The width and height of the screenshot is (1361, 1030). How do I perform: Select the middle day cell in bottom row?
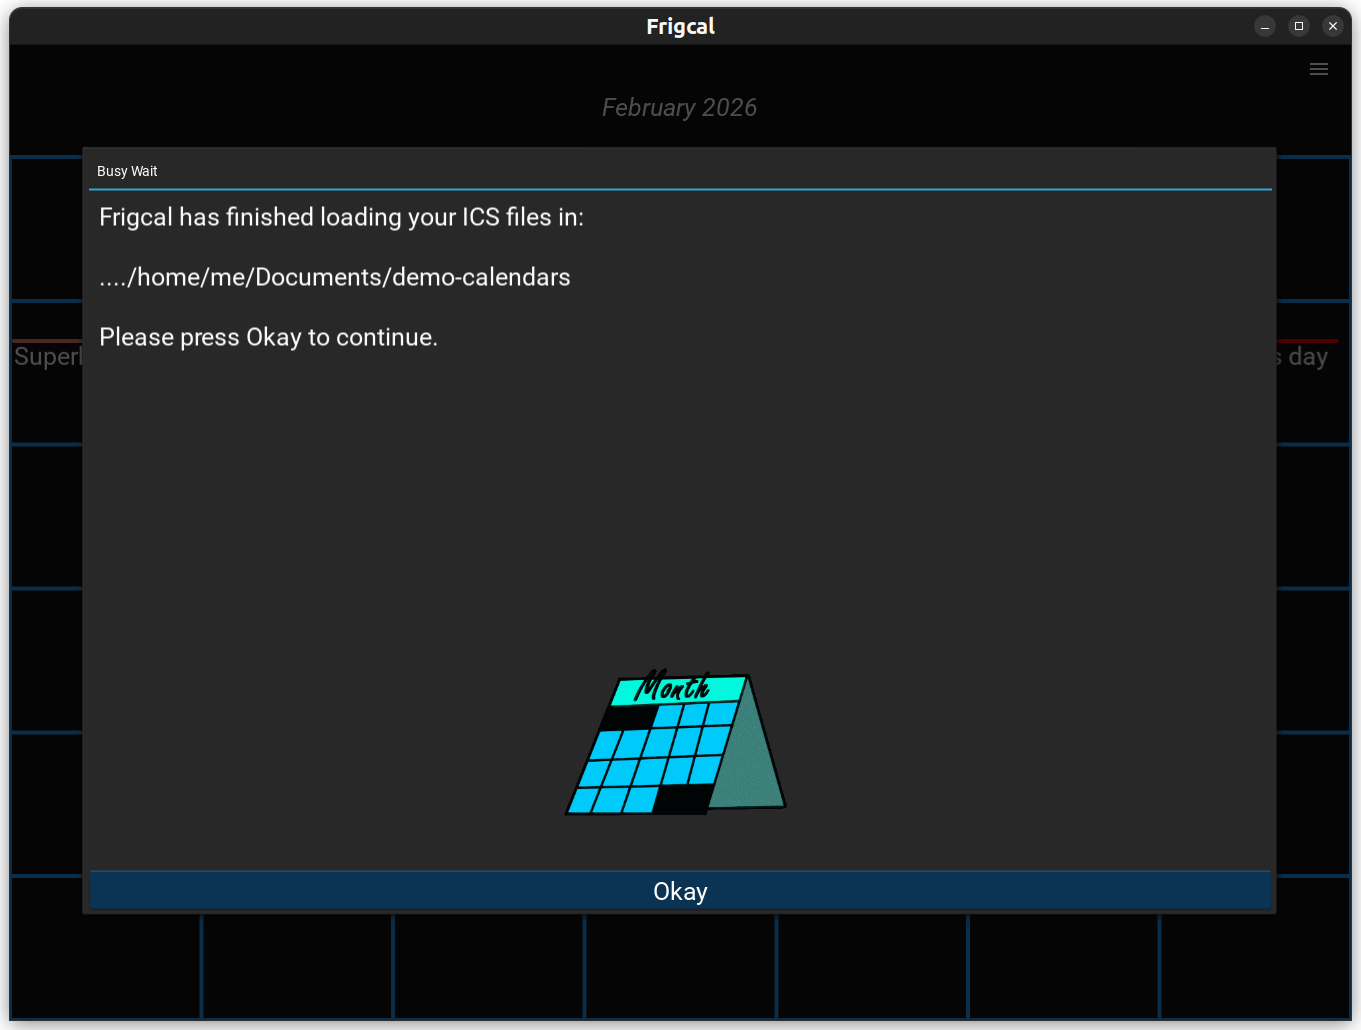coord(681,966)
